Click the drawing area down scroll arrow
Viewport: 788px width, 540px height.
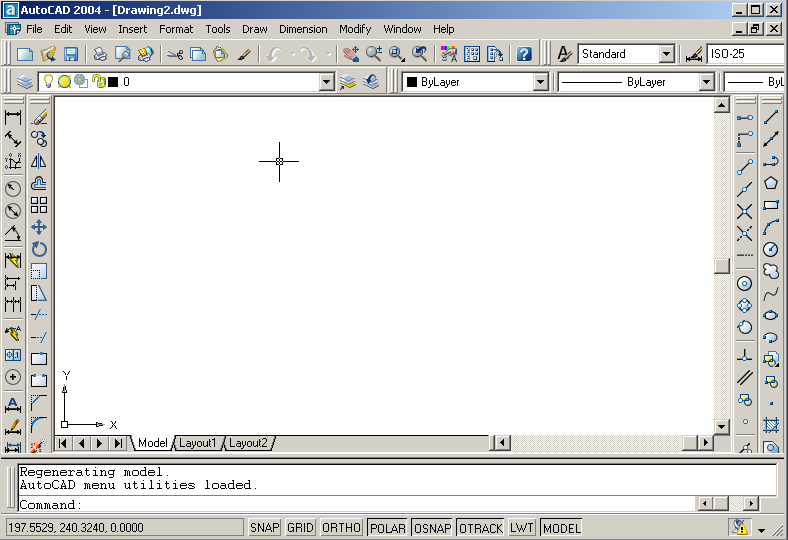click(x=722, y=426)
